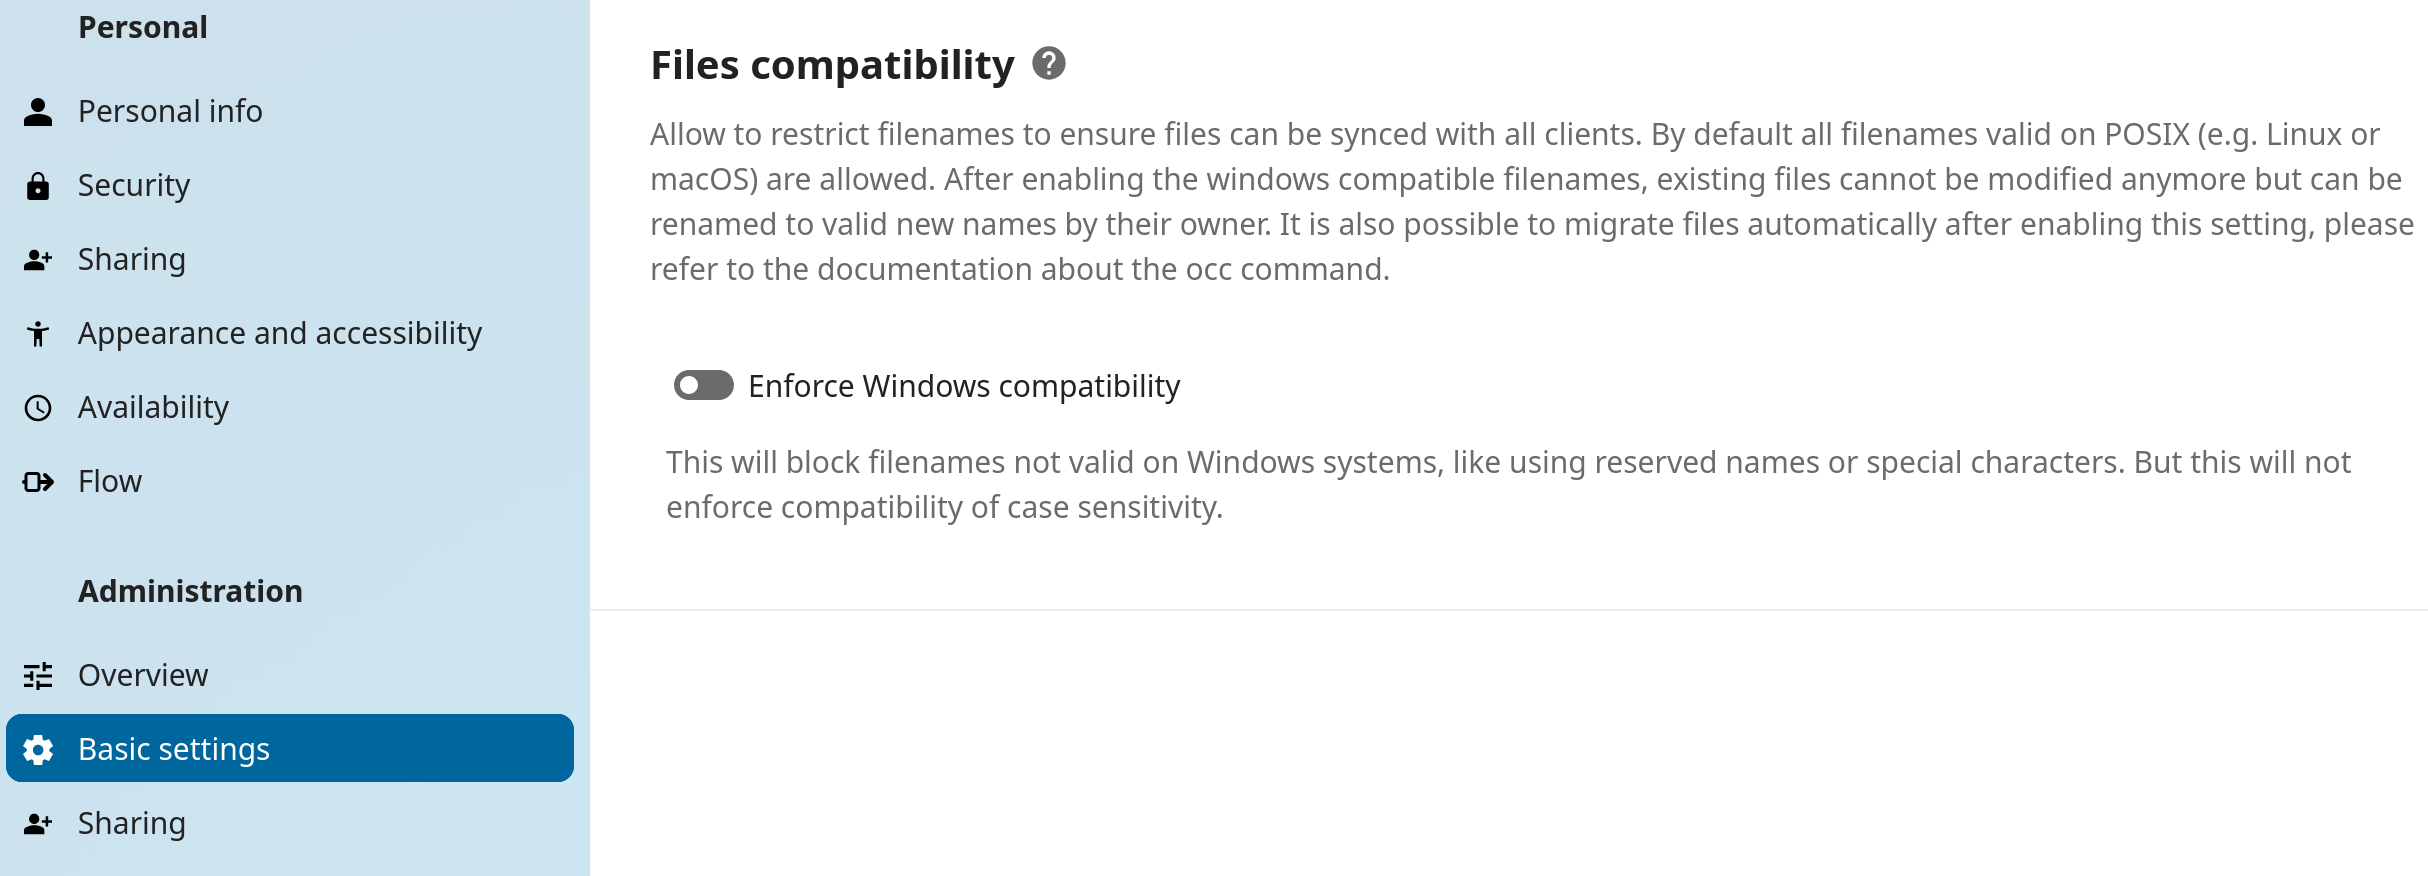Switch to the Personal info section
This screenshot has width=2428, height=876.
170,111
